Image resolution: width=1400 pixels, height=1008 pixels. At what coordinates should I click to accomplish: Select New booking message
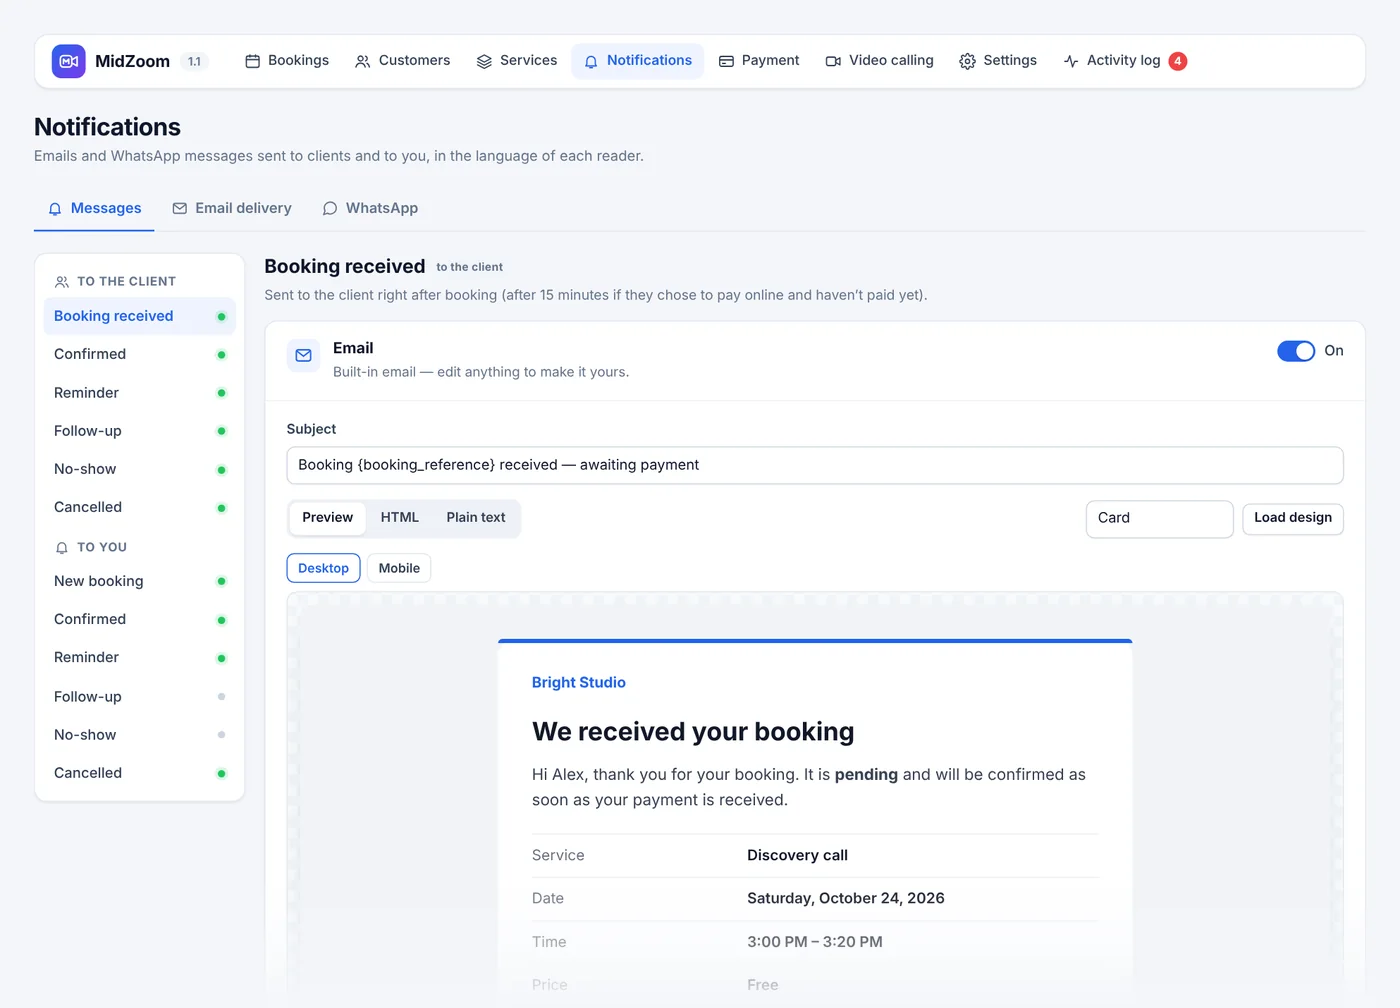tap(139, 581)
